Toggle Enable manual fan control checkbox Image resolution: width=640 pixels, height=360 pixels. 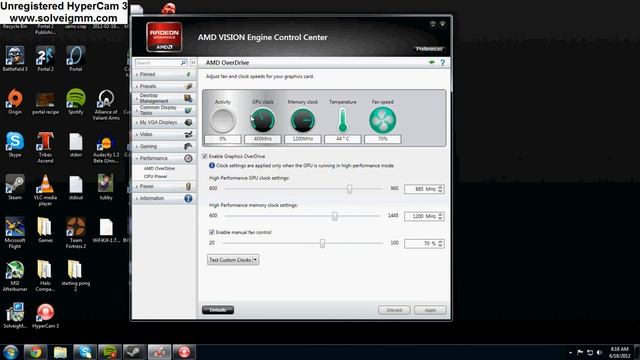tap(212, 232)
